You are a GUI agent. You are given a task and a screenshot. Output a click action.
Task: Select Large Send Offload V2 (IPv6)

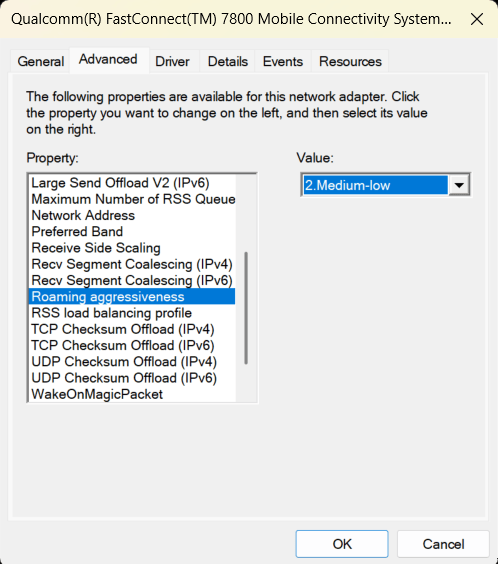[132, 183]
